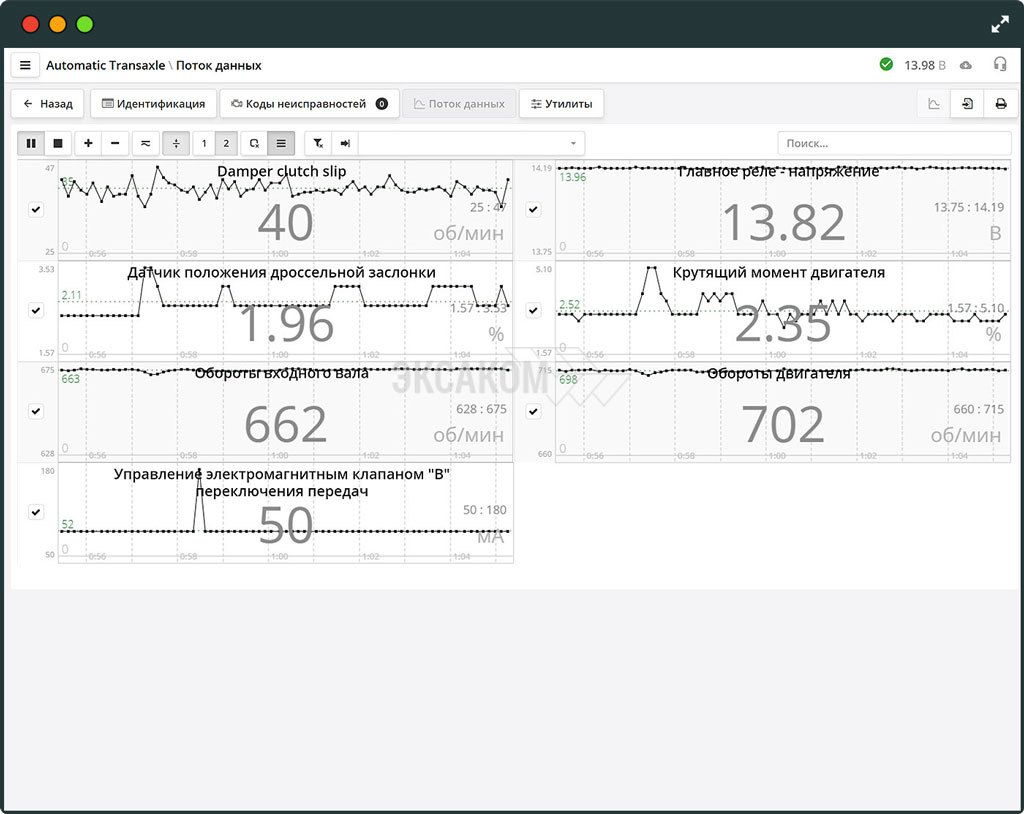1024x814 pixels.
Task: Switch to two-column layout button
Action: [x=226, y=143]
